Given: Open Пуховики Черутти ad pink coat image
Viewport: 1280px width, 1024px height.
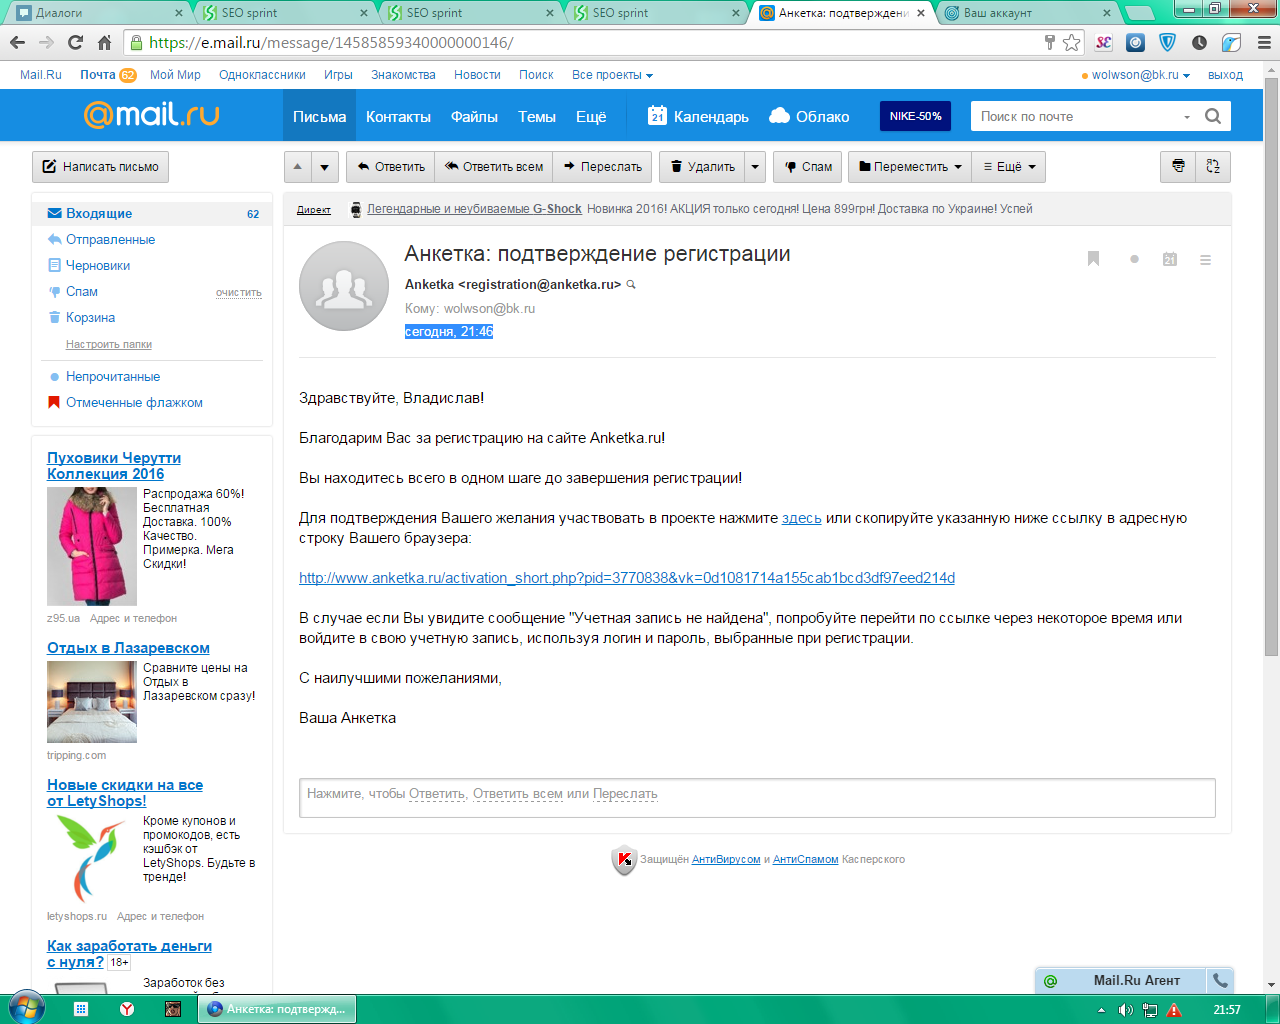Looking at the screenshot, I should click(92, 546).
